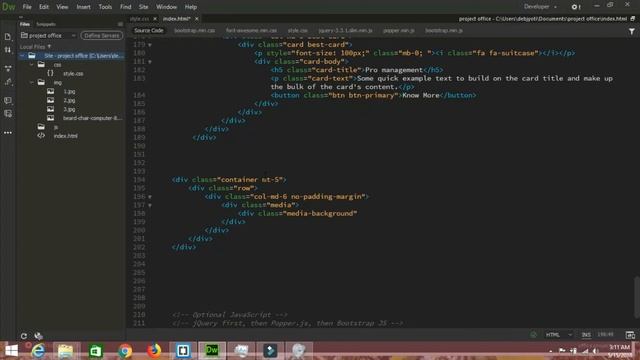Open the three-dots Customize Toolbar icon
This screenshot has height=360, width=640.
(x=8, y=133)
